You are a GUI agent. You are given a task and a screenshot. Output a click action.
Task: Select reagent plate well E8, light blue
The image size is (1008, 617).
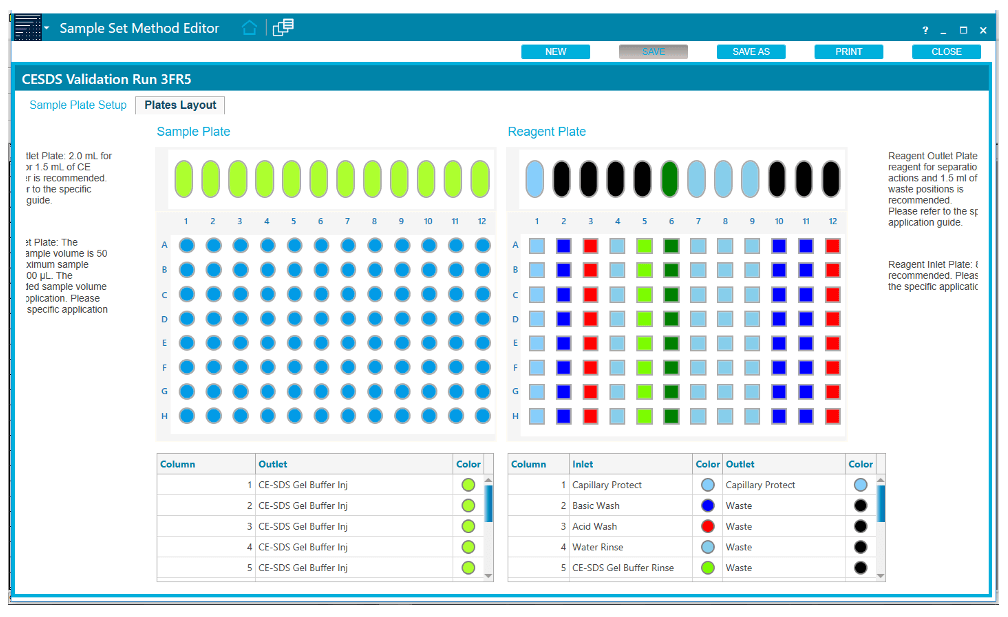pos(725,343)
